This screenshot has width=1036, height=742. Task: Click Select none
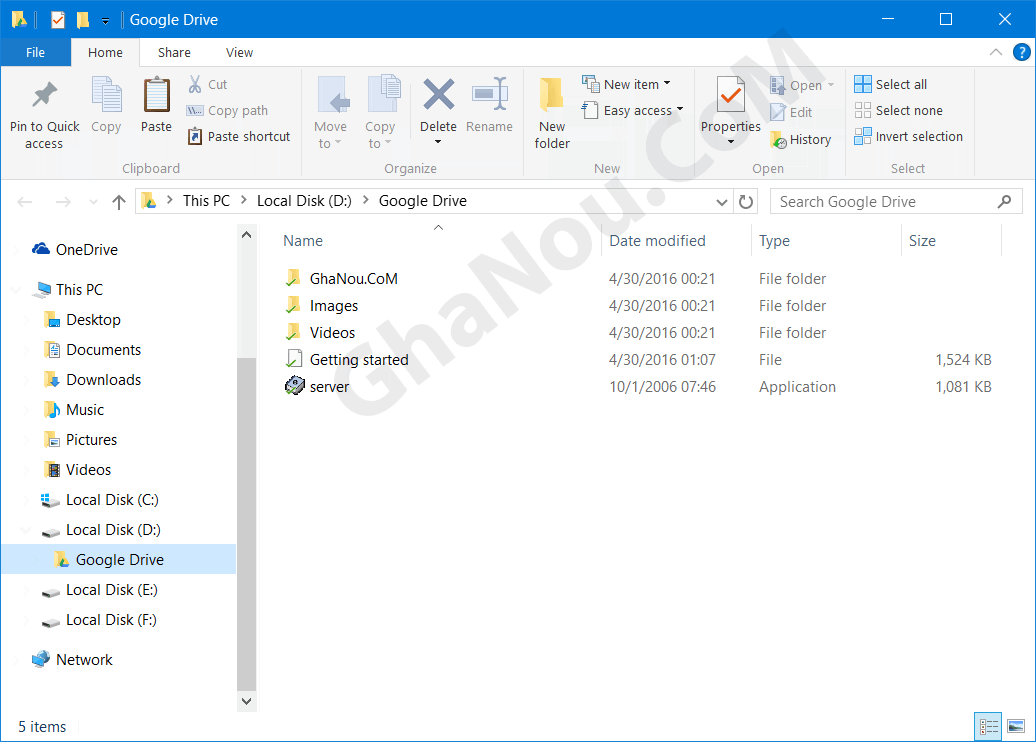tap(899, 110)
